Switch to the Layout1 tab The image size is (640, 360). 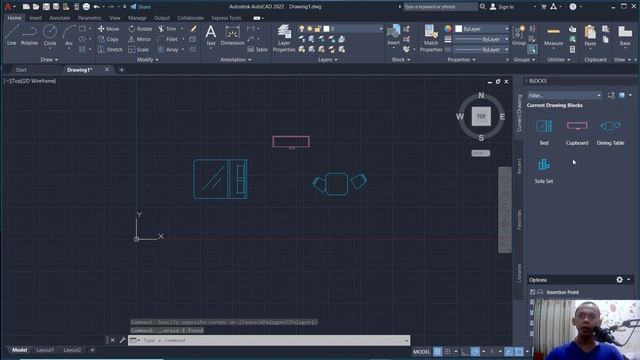coord(45,350)
